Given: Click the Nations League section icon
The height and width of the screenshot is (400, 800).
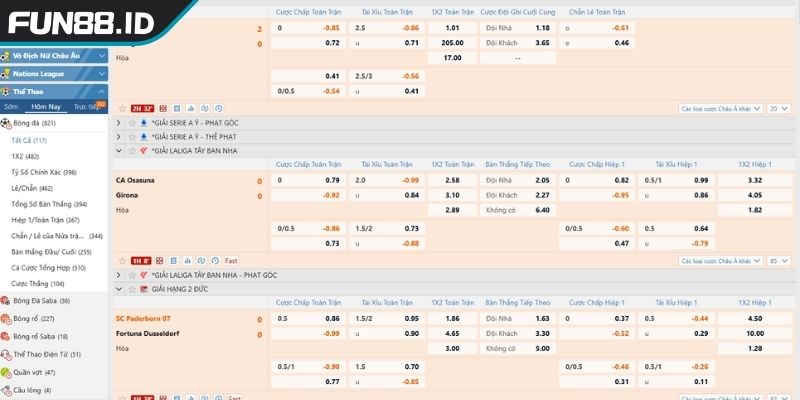Looking at the screenshot, I should tap(6, 73).
